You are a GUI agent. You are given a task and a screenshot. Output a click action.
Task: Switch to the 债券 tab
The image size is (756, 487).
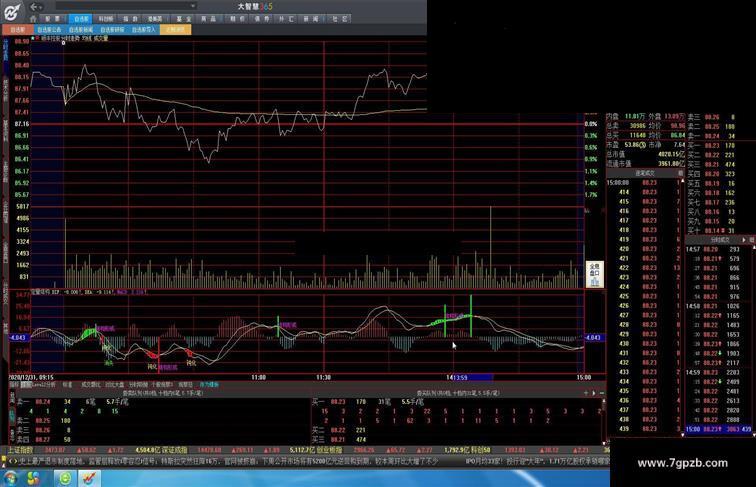pos(261,19)
